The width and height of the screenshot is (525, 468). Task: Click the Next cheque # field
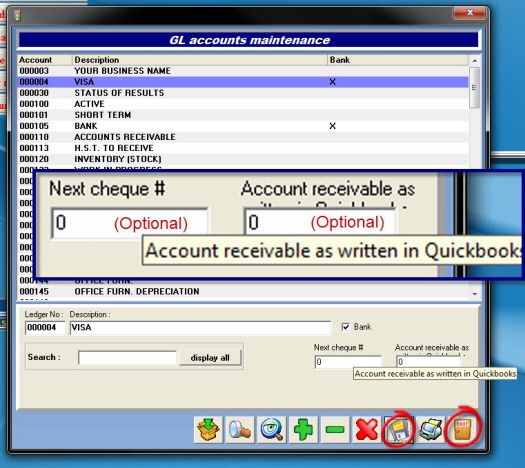click(348, 362)
